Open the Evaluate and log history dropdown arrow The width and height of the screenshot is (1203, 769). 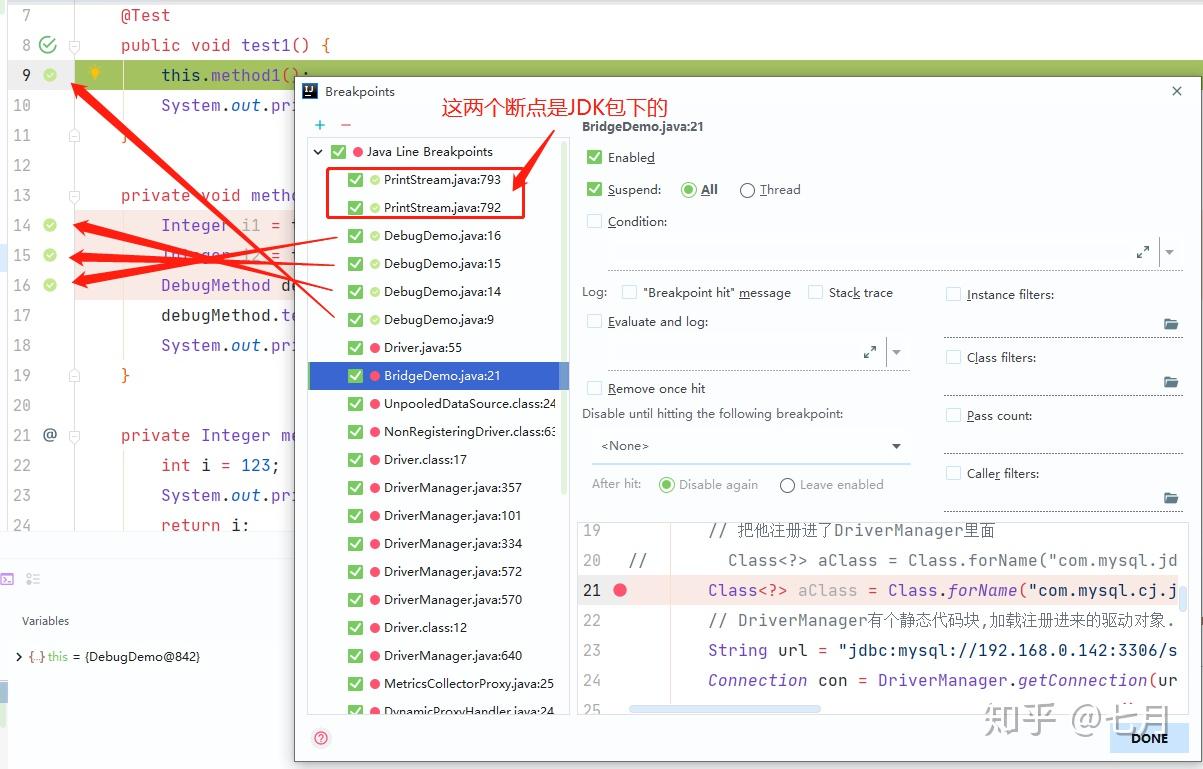[x=896, y=353]
